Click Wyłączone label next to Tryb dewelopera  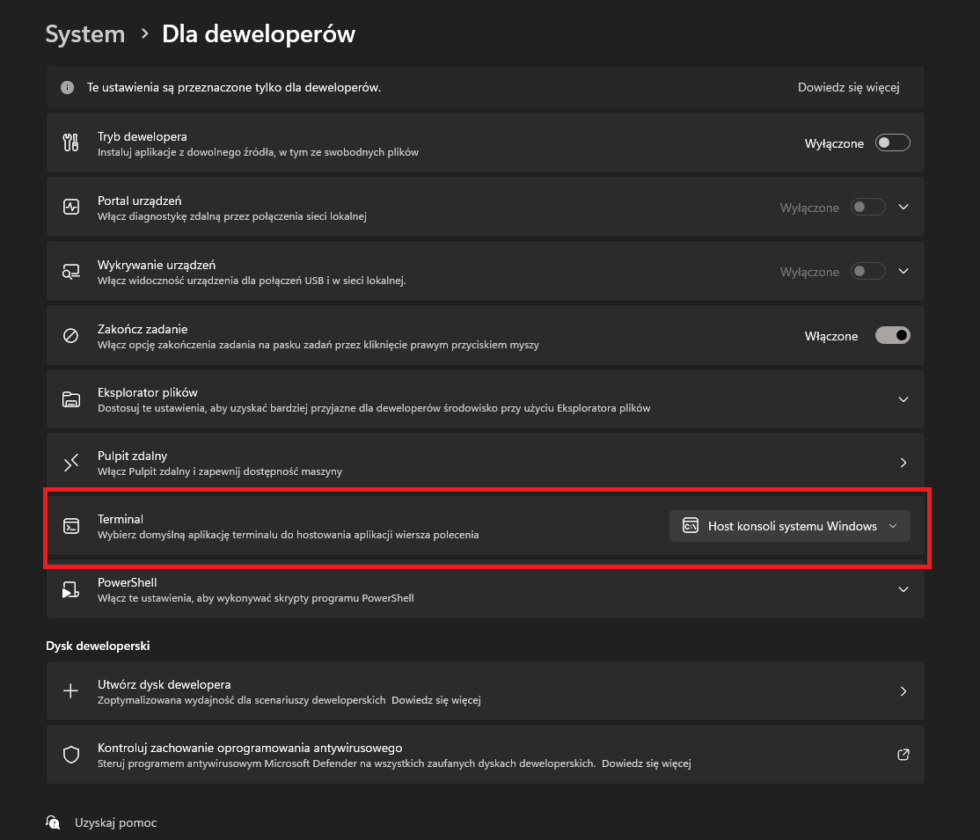point(834,144)
